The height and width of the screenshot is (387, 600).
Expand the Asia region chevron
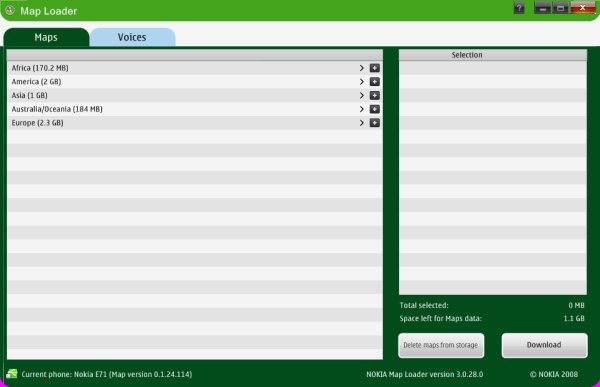click(362, 96)
